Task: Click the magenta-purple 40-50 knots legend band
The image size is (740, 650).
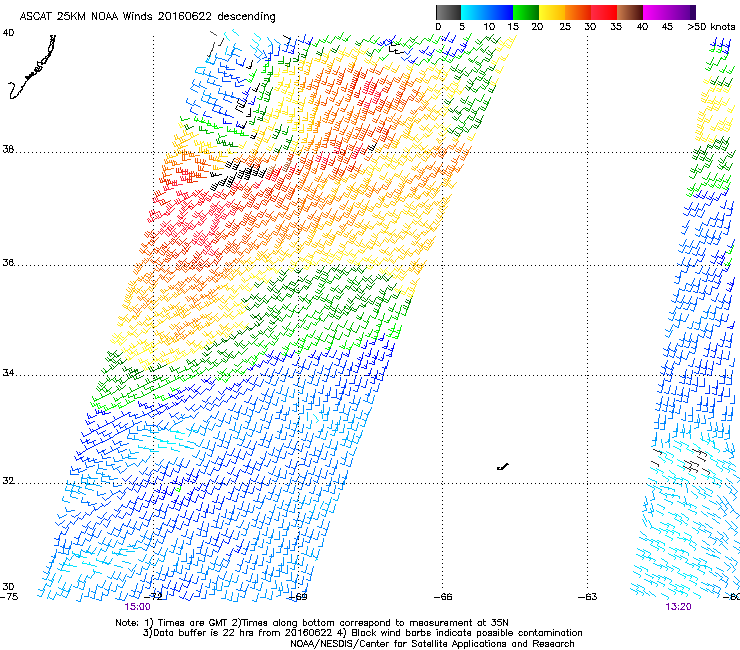Action: (x=669, y=12)
